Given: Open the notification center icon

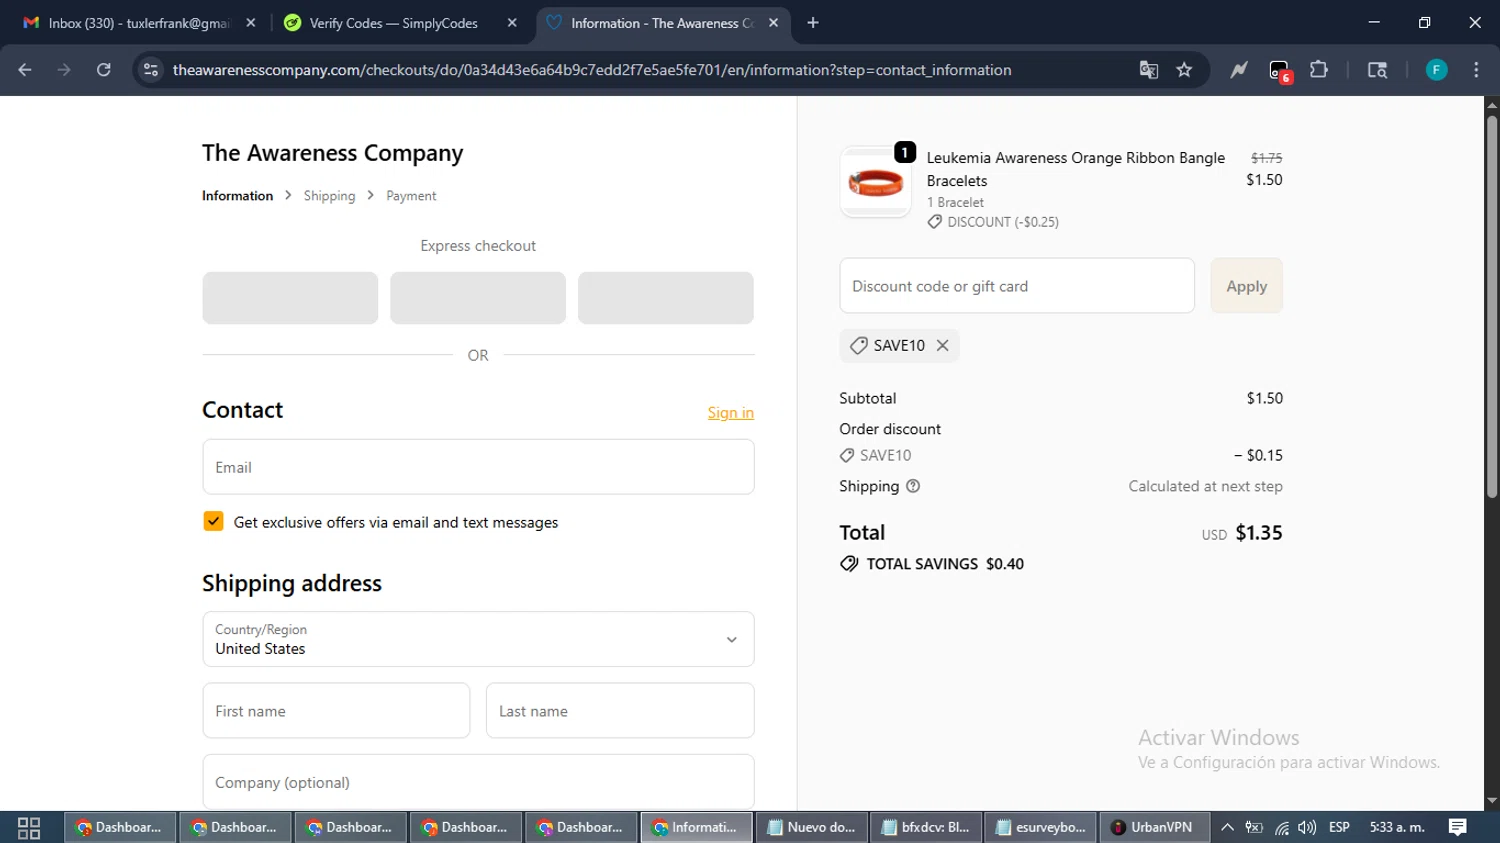Looking at the screenshot, I should (1458, 827).
